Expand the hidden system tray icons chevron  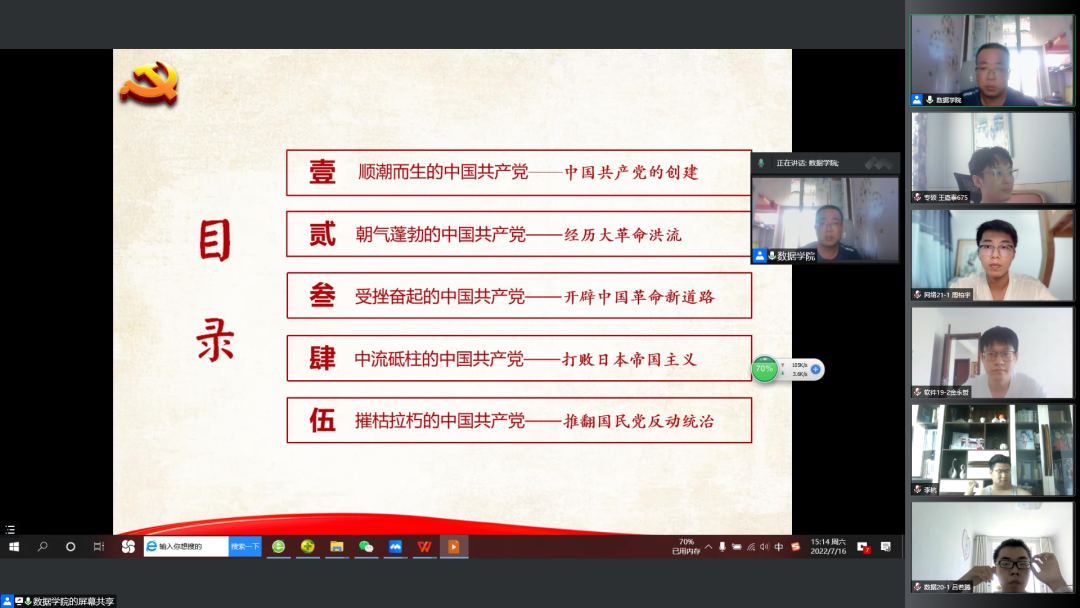[708, 547]
